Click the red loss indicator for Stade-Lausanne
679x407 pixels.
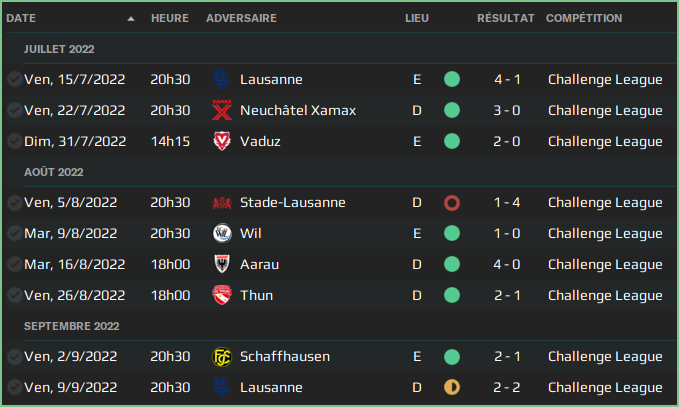click(452, 203)
